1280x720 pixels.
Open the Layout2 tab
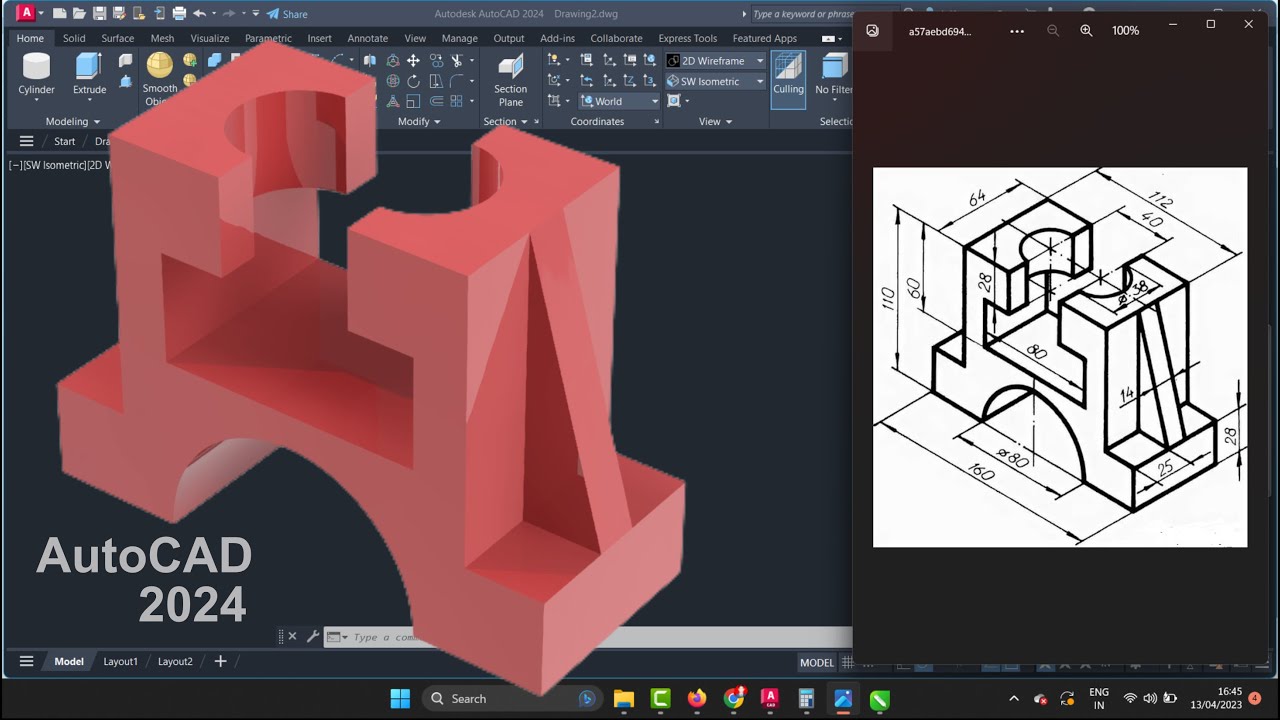coord(175,661)
